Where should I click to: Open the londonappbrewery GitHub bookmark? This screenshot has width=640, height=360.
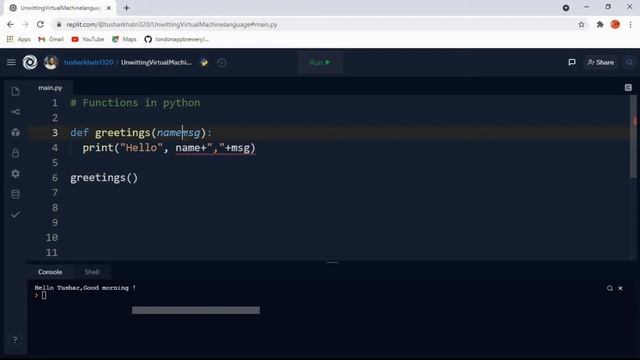[x=177, y=39]
